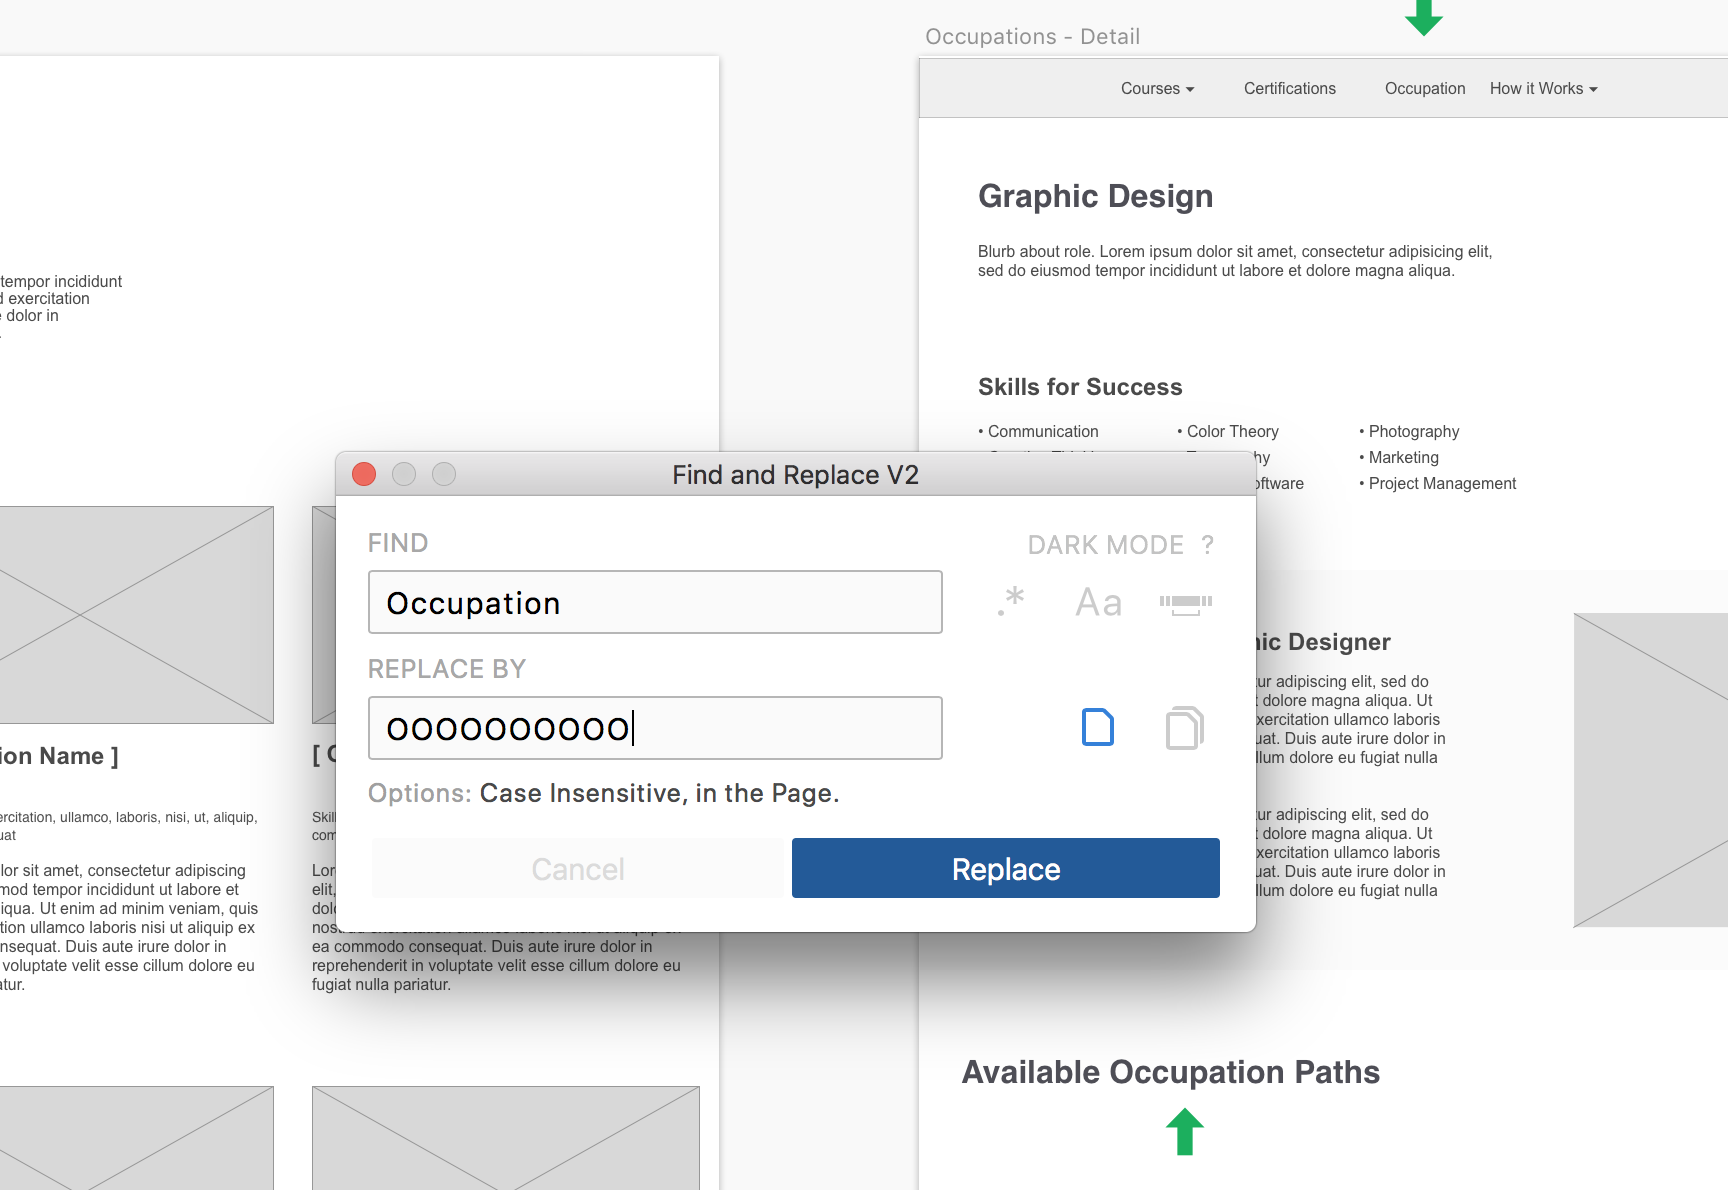Click the Graphic Designer card image placeholder
The height and width of the screenshot is (1190, 1728).
(1649, 770)
